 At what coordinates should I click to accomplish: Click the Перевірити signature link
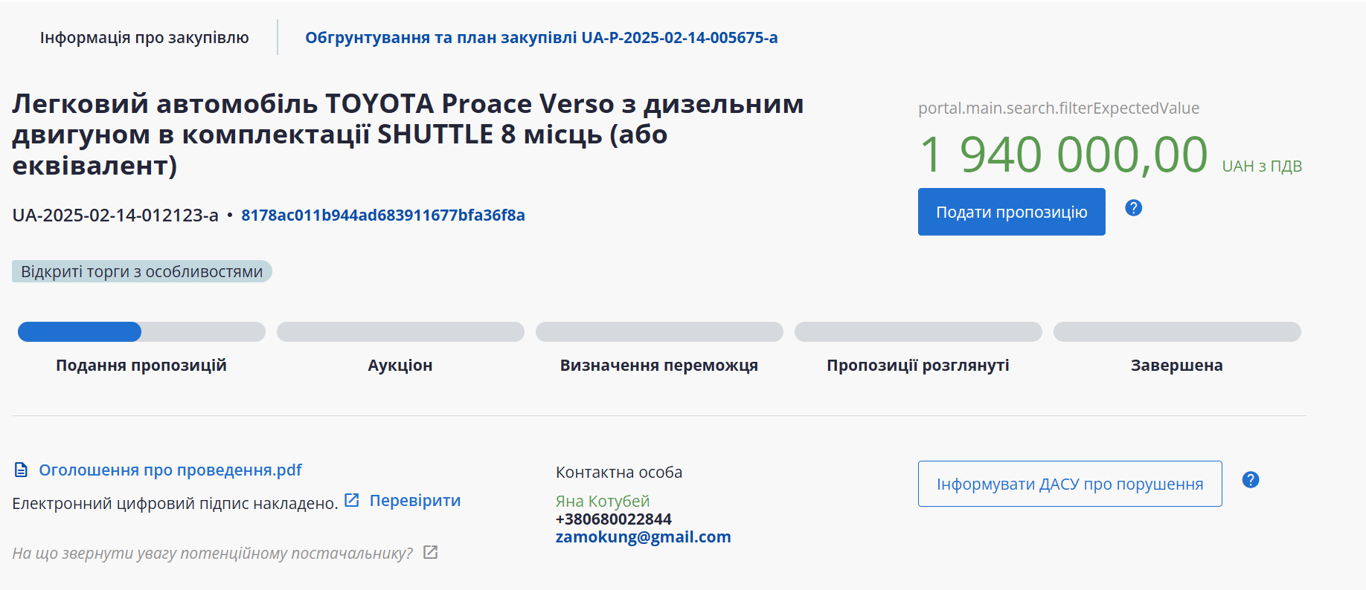(x=415, y=500)
